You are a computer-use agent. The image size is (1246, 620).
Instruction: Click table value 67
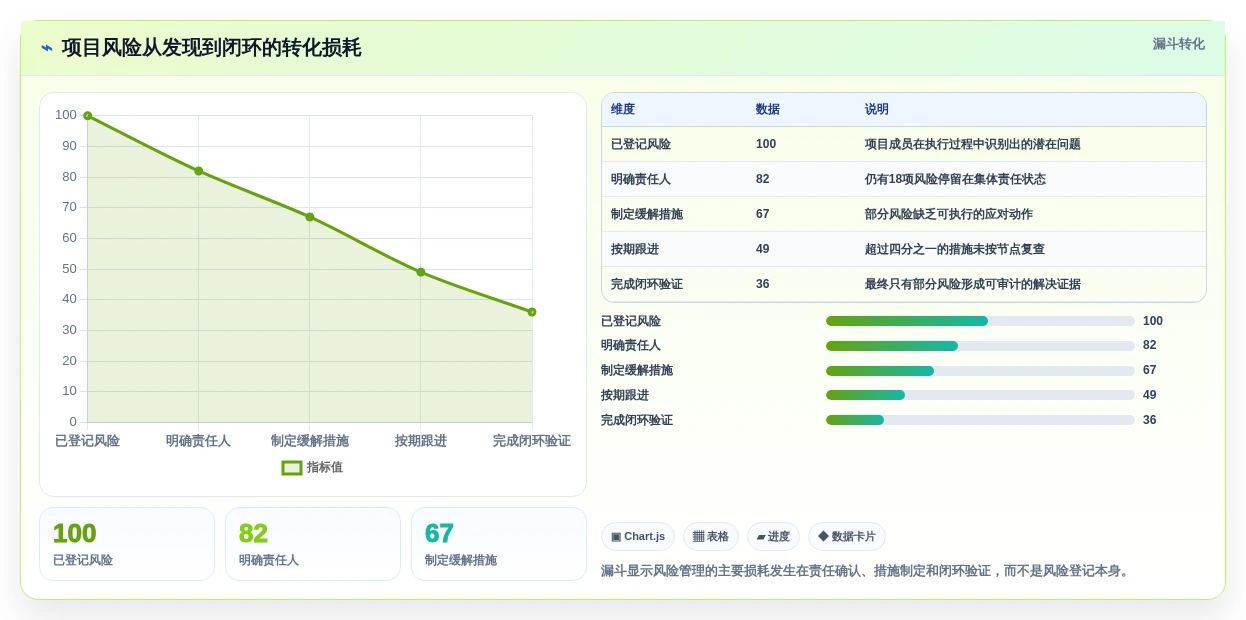click(x=763, y=215)
